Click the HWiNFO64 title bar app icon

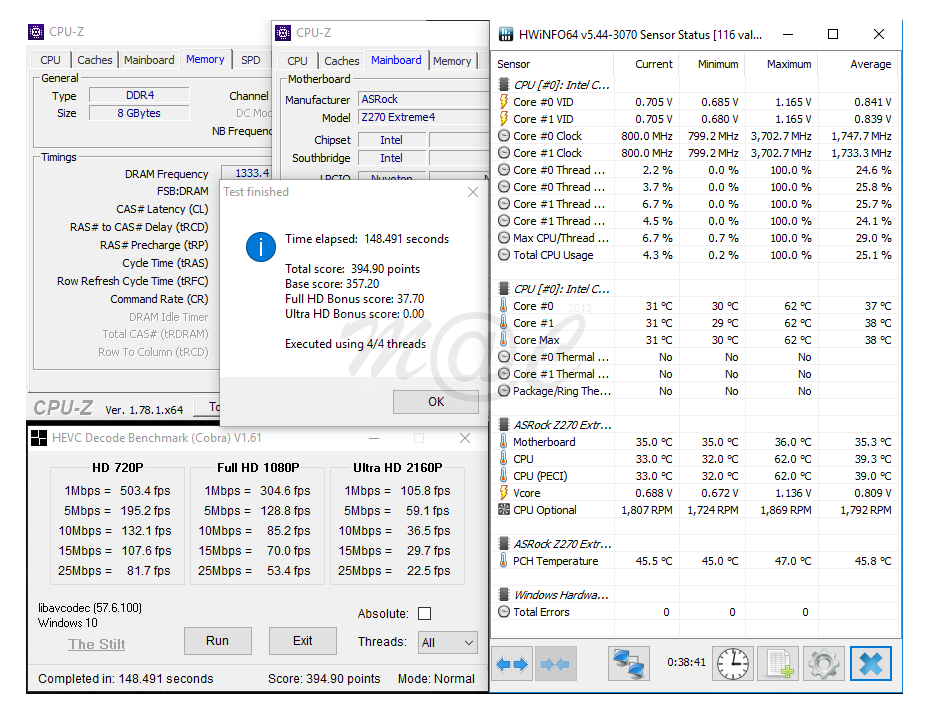pyautogui.click(x=505, y=34)
